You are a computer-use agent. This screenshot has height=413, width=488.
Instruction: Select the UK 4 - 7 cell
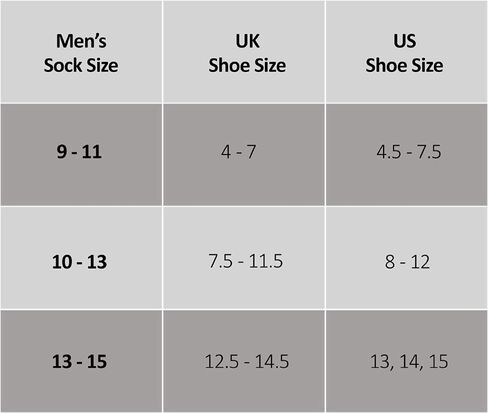click(x=244, y=154)
